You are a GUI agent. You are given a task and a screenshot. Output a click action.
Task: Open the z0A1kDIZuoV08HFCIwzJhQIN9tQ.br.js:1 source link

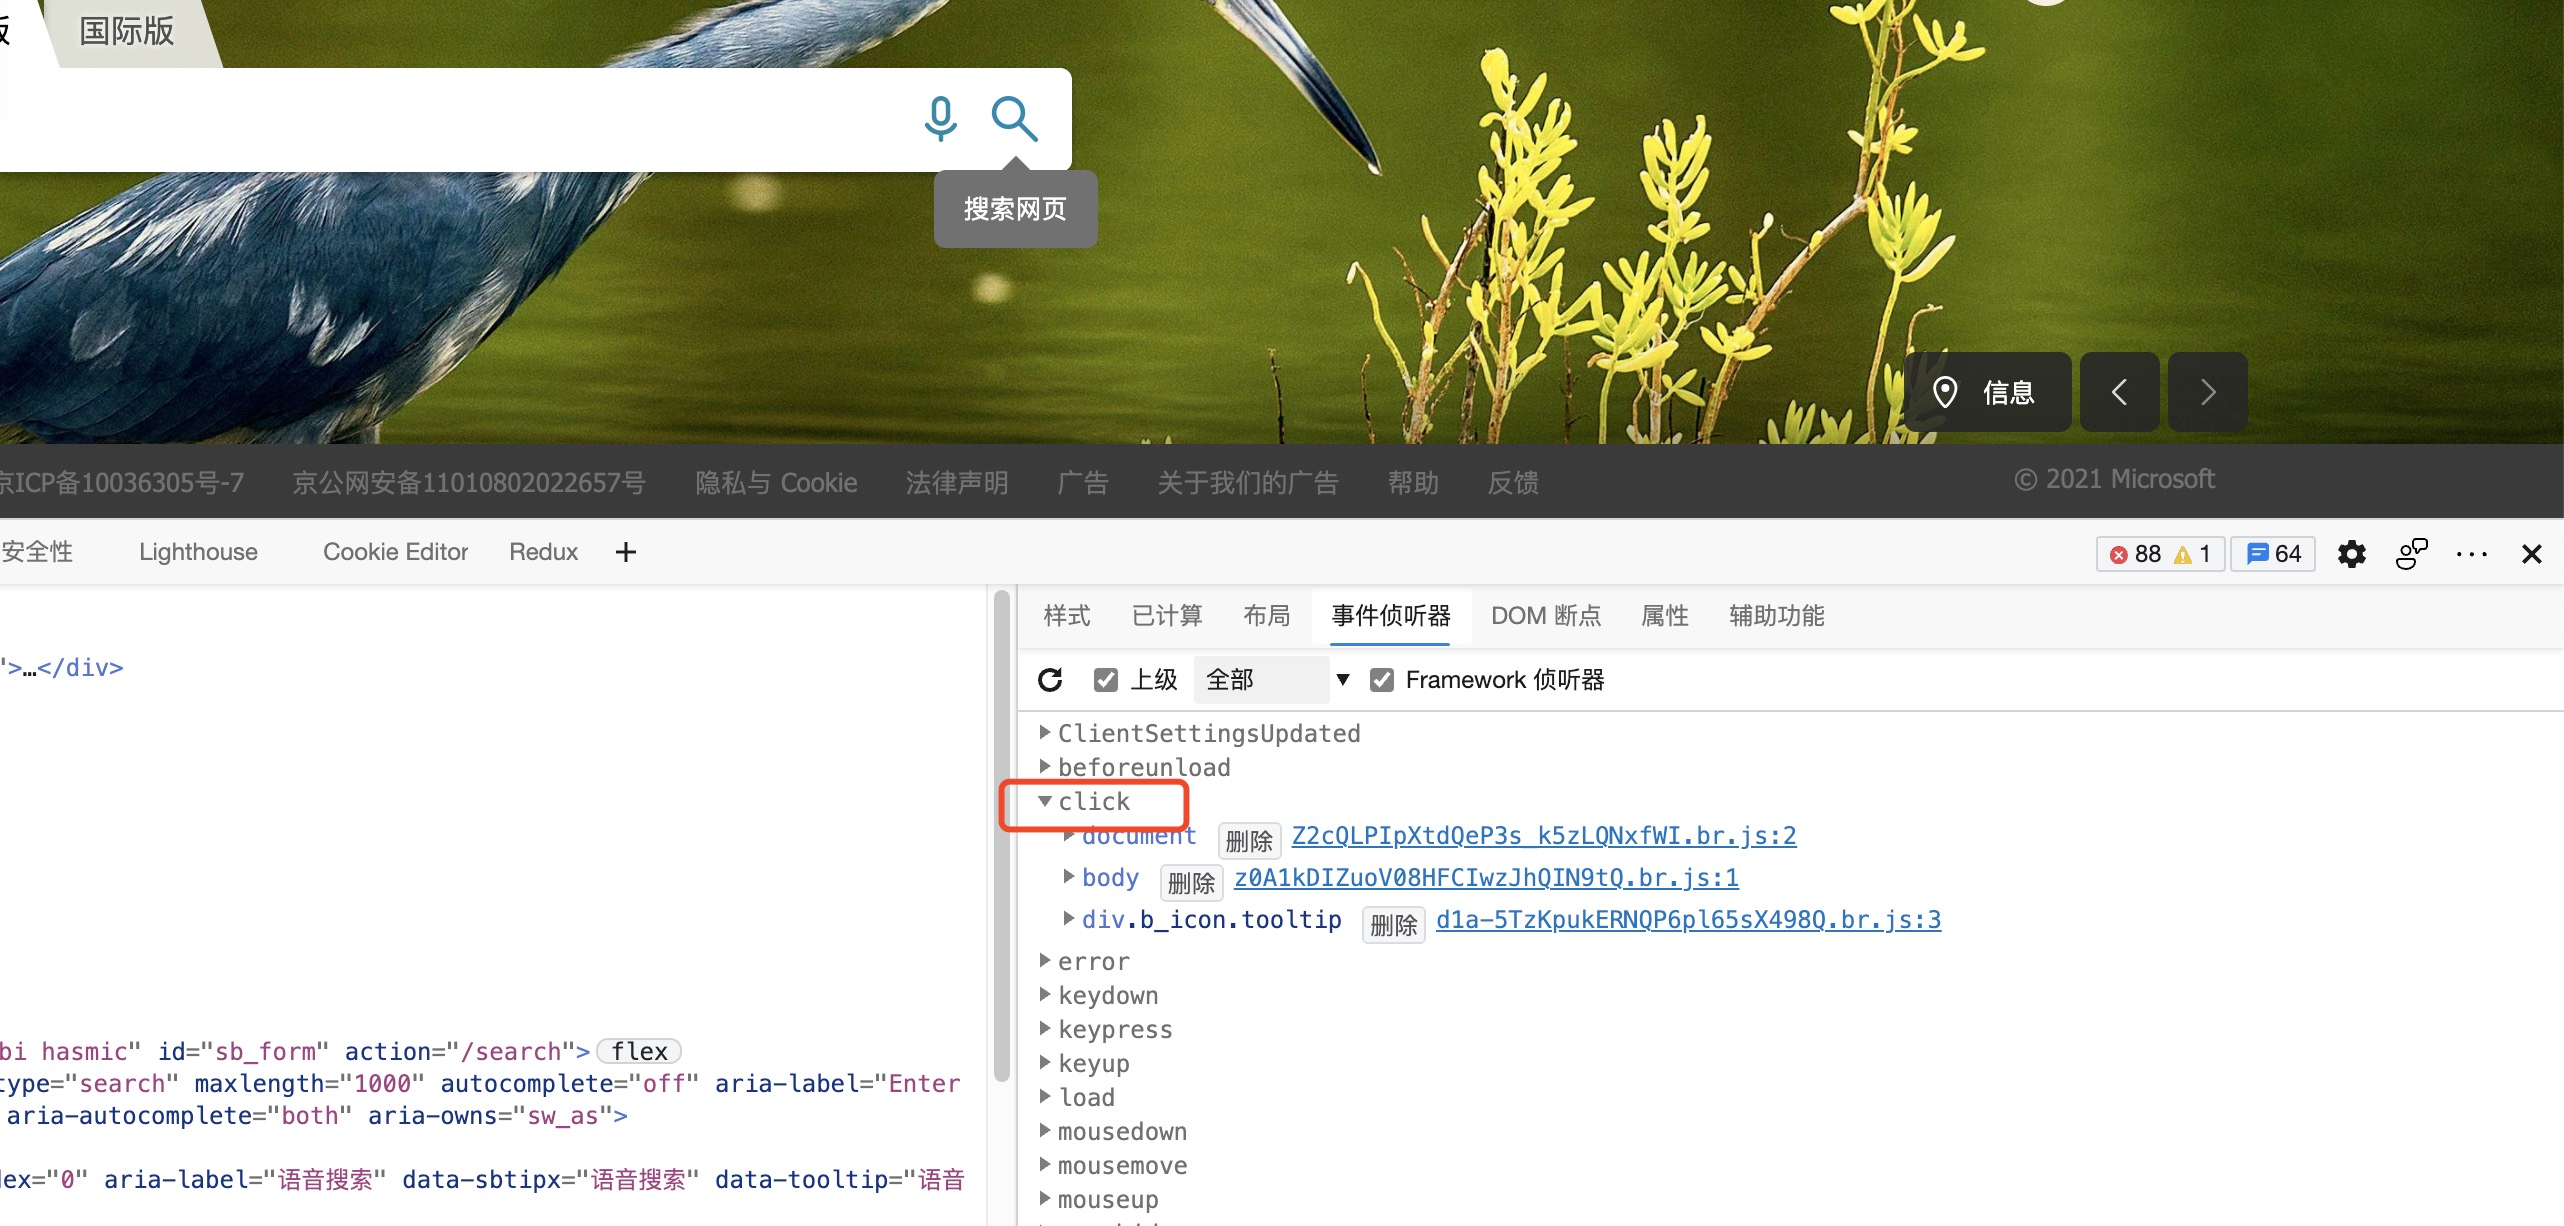[1486, 878]
